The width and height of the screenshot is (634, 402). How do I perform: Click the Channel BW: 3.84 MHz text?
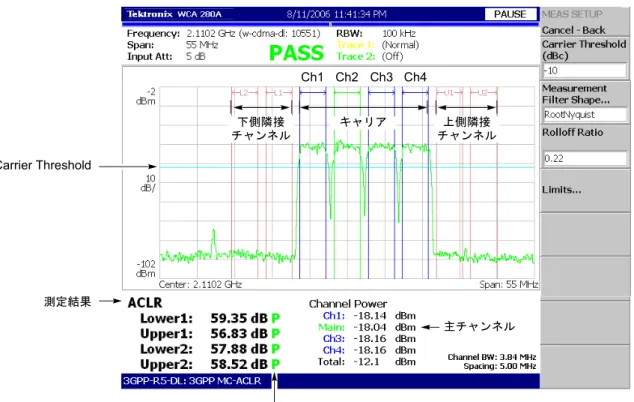tap(492, 357)
